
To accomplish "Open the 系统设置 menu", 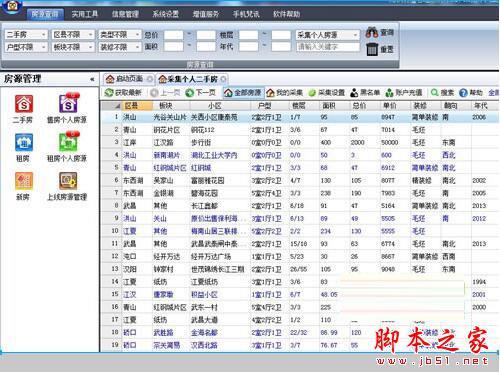I will [x=166, y=14].
